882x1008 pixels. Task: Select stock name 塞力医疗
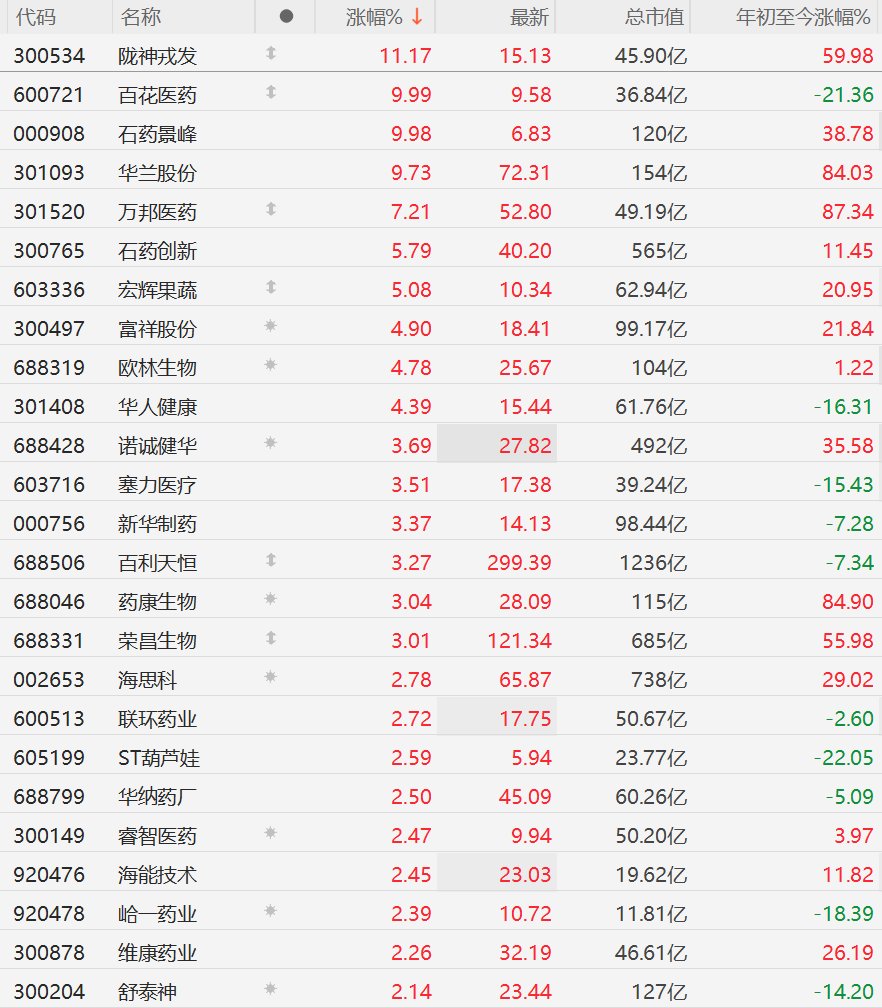(158, 485)
